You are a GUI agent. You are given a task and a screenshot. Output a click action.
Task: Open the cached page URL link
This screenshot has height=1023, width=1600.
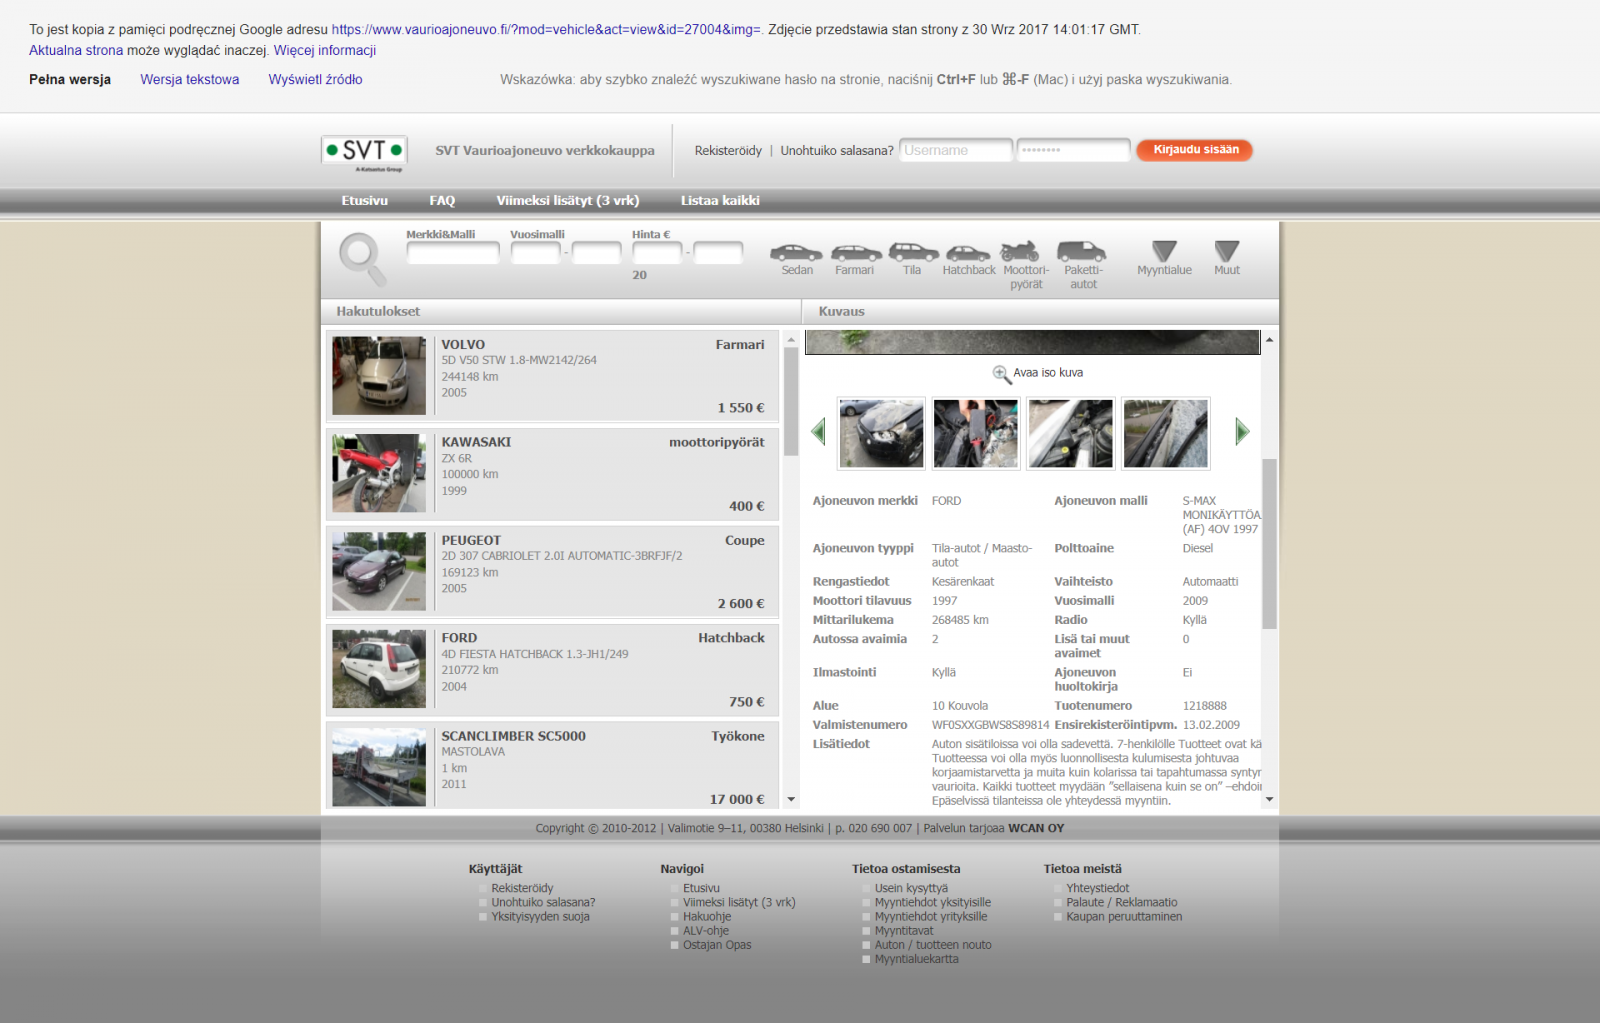tap(546, 30)
